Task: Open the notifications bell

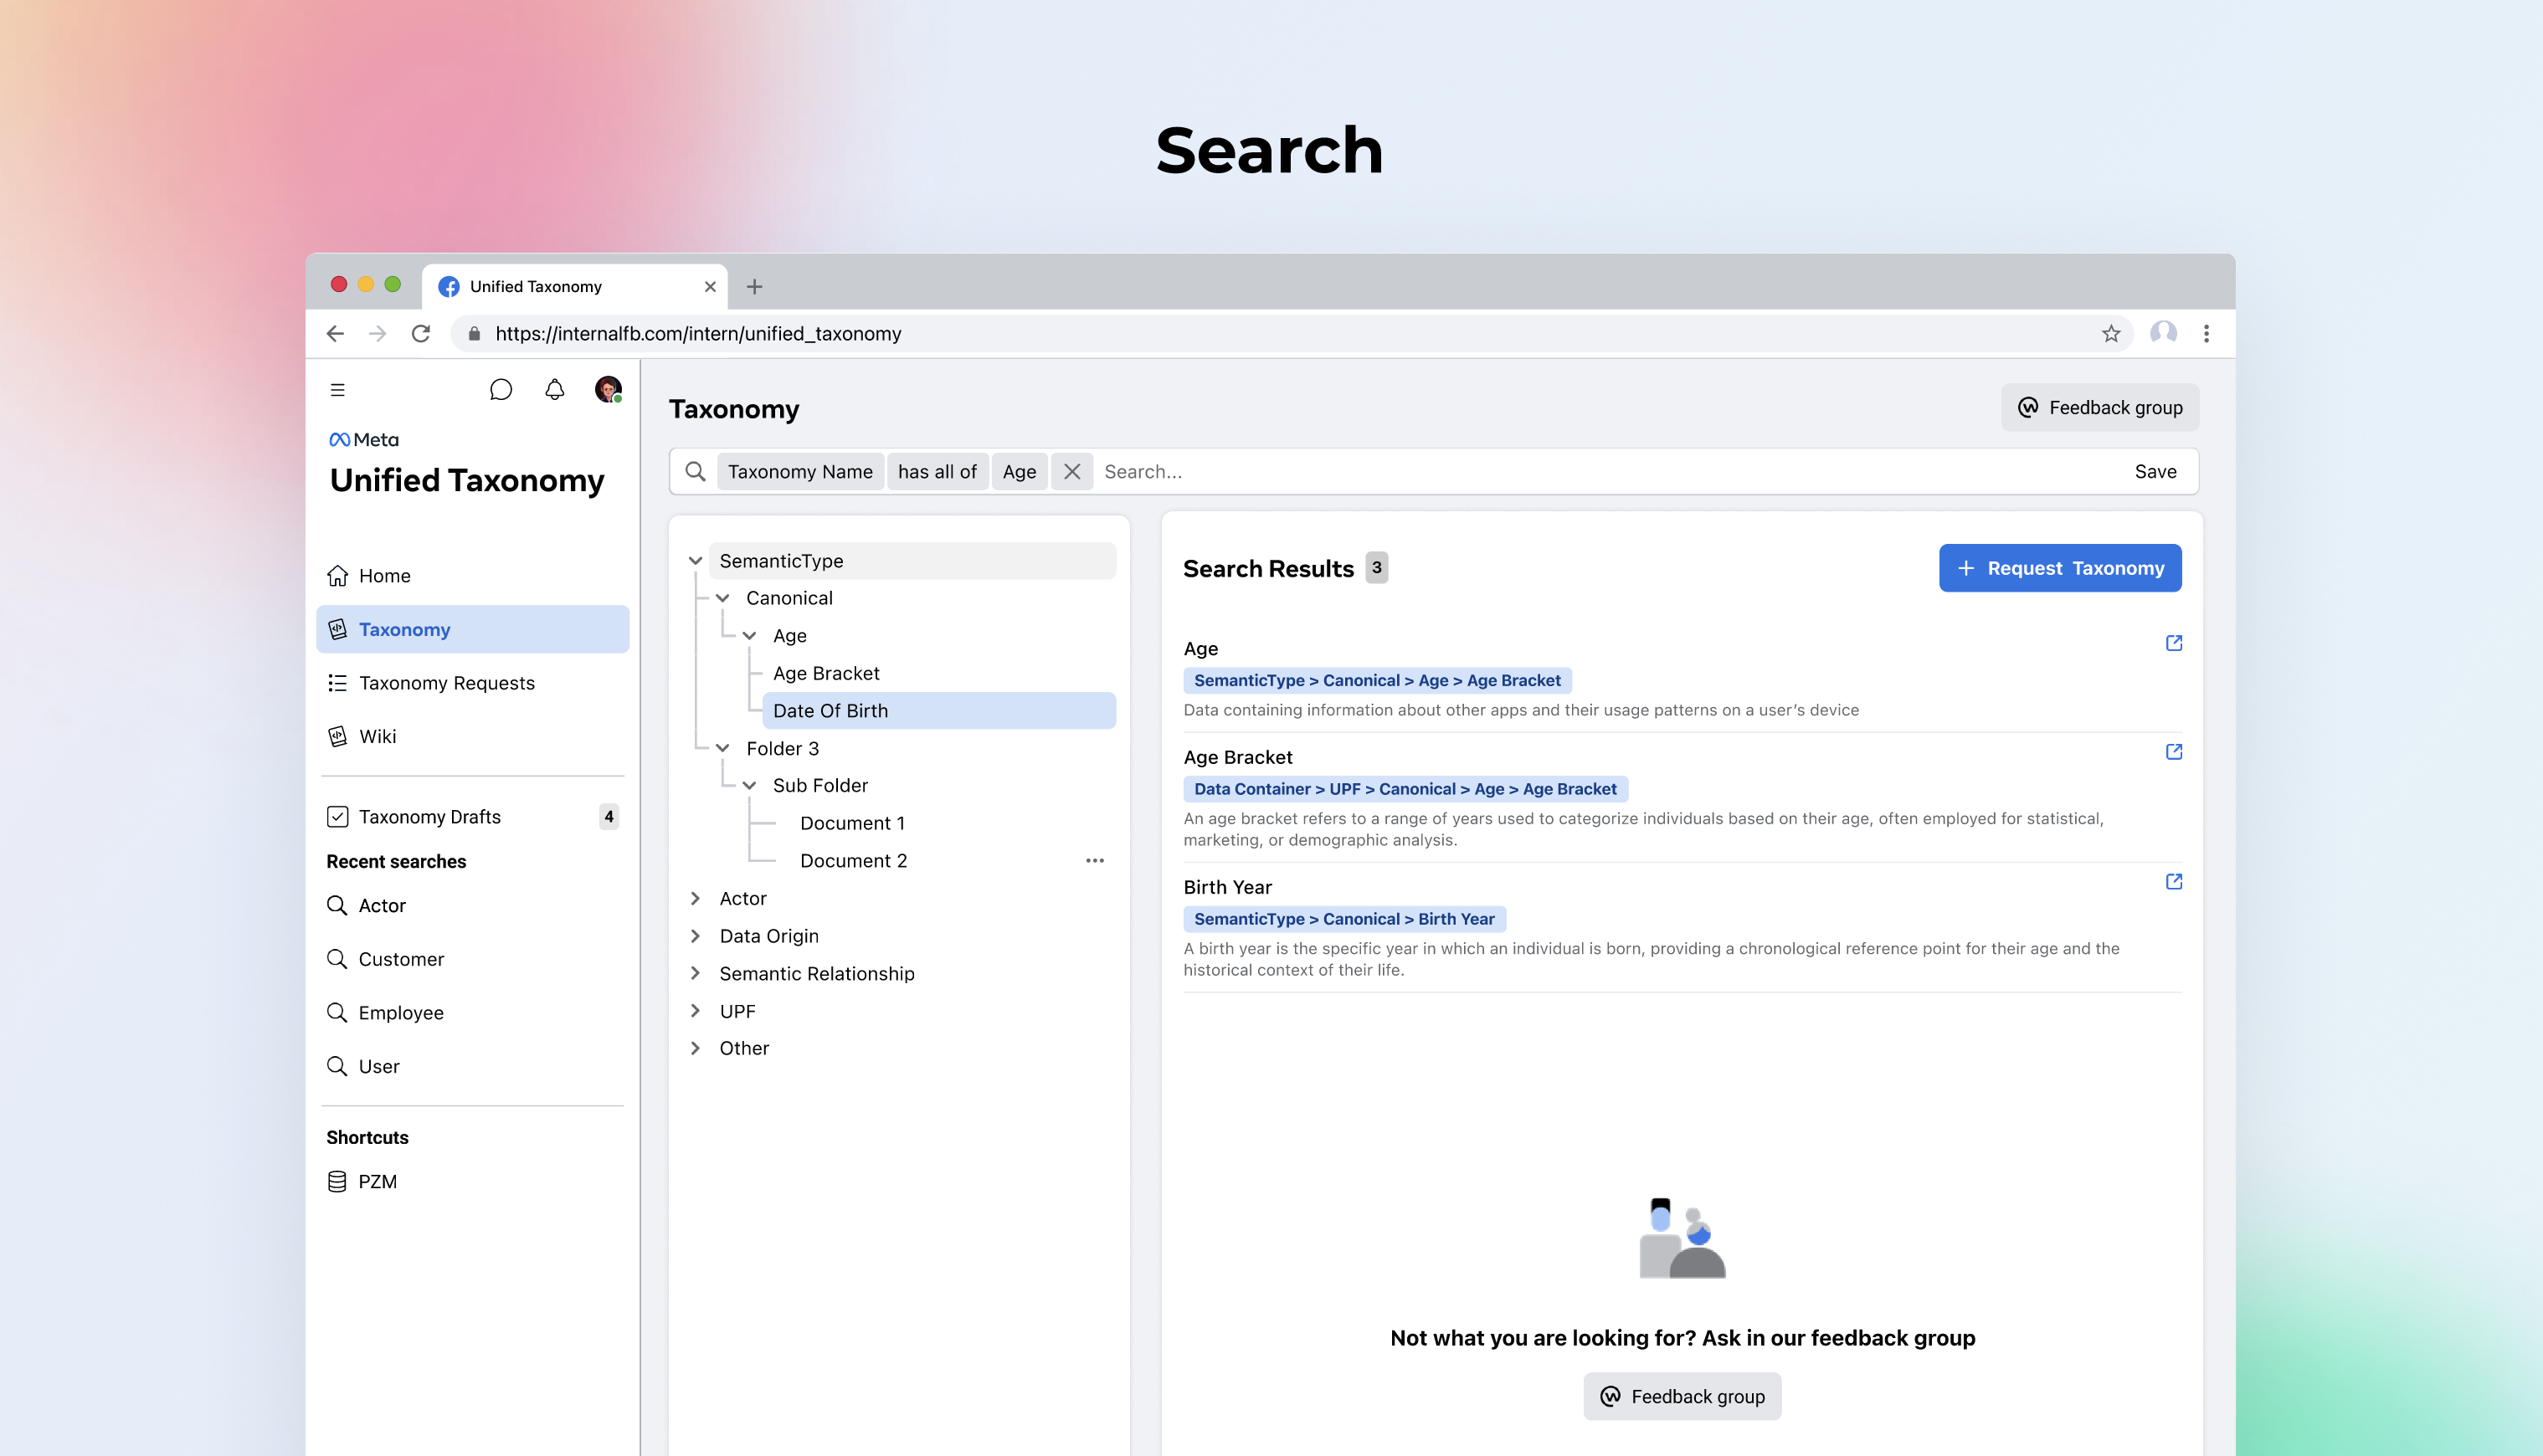Action: coord(554,390)
